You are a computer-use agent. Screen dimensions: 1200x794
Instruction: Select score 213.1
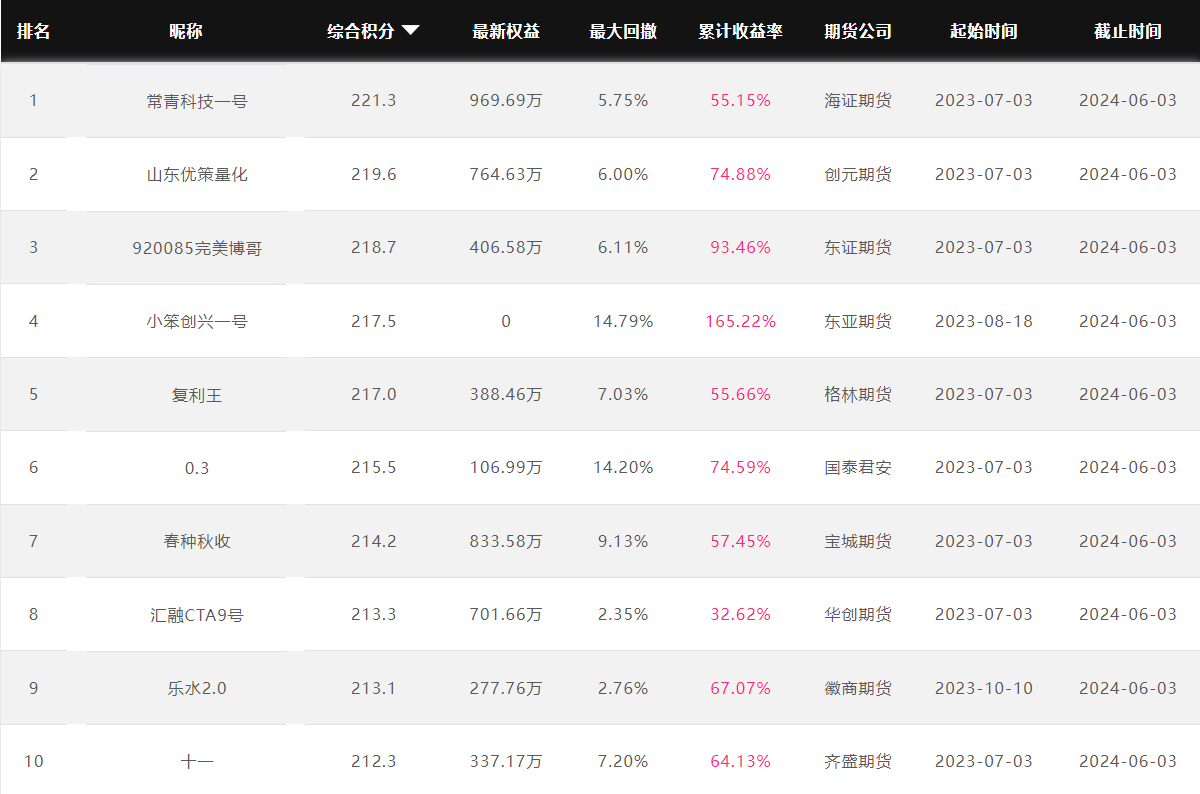coord(374,688)
